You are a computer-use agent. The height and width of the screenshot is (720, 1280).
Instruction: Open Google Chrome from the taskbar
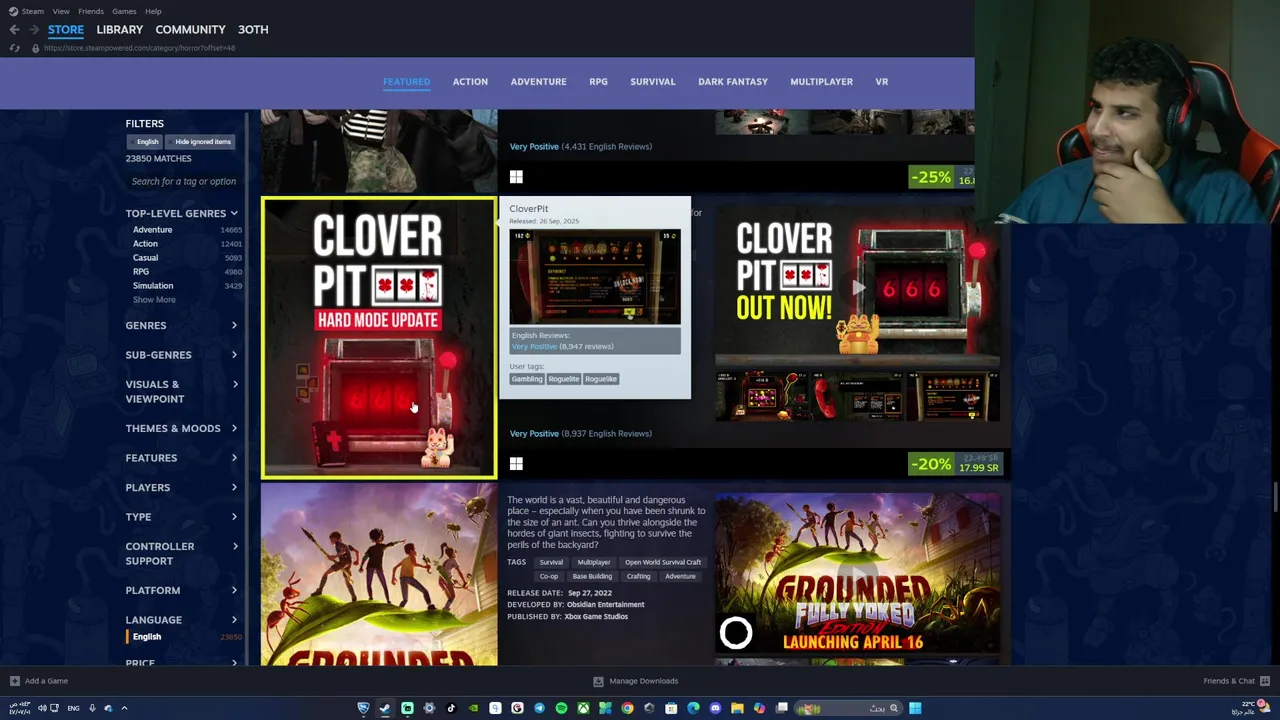[627, 708]
